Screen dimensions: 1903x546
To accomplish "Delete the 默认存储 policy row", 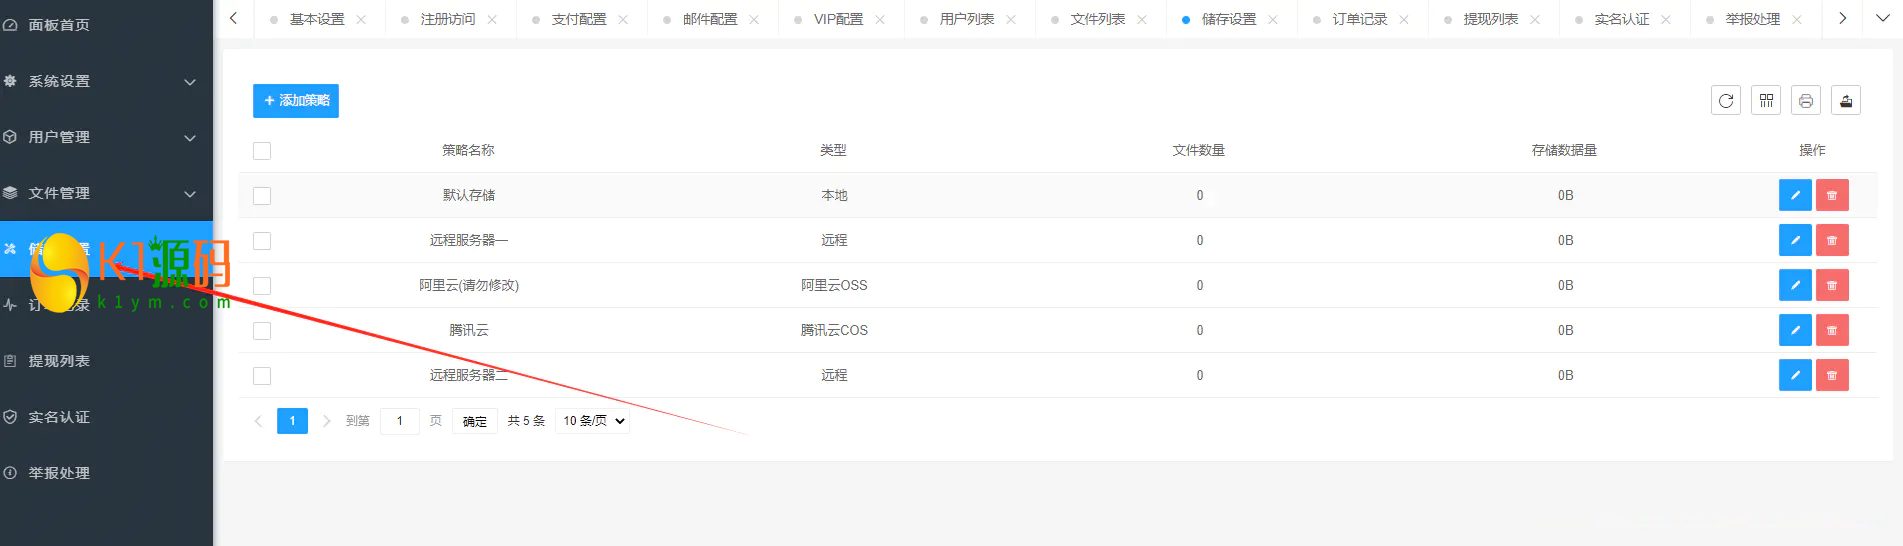I will click(x=1832, y=195).
